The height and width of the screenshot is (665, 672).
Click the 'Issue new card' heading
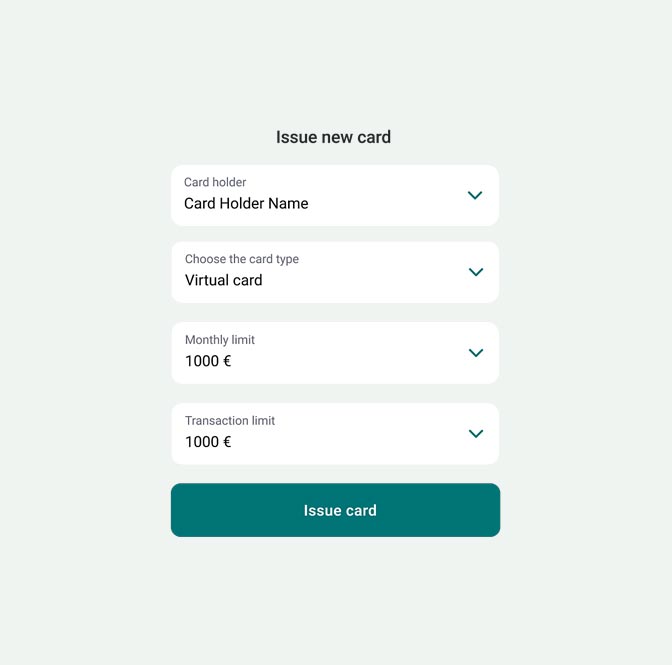[334, 138]
